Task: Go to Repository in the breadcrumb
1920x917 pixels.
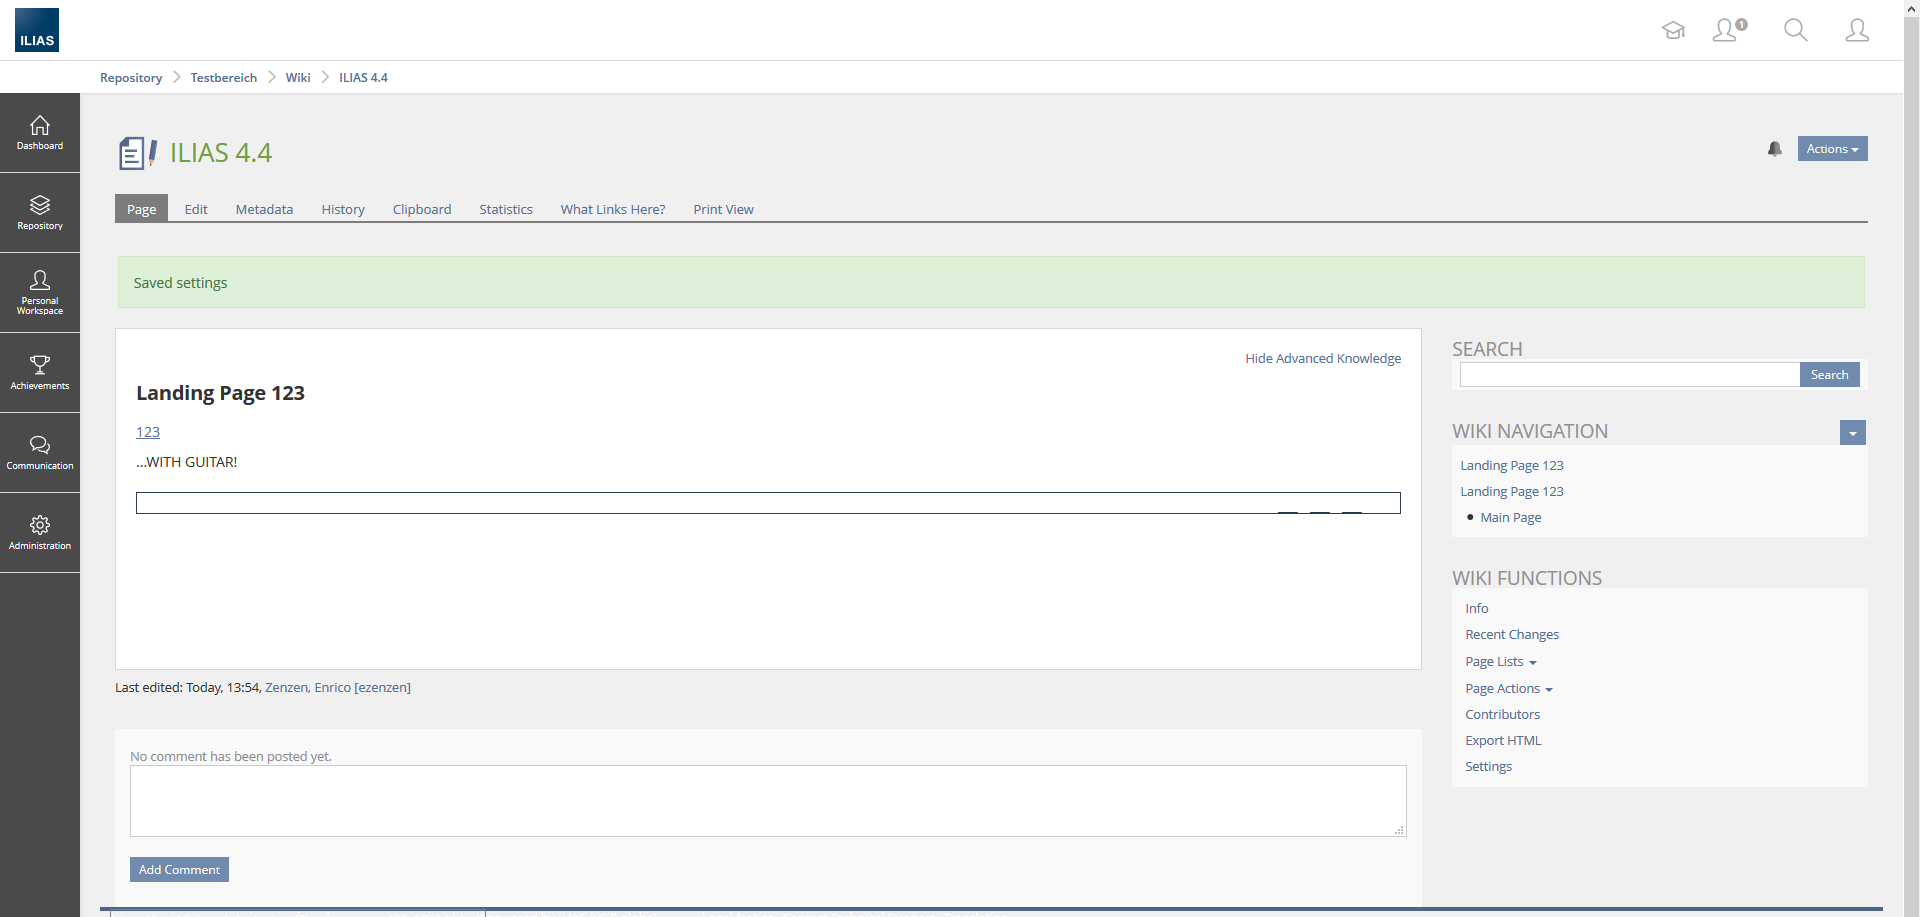Action: click(131, 78)
